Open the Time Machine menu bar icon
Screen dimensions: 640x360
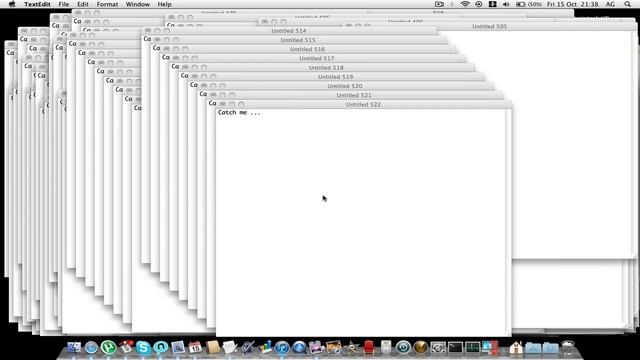click(479, 4)
